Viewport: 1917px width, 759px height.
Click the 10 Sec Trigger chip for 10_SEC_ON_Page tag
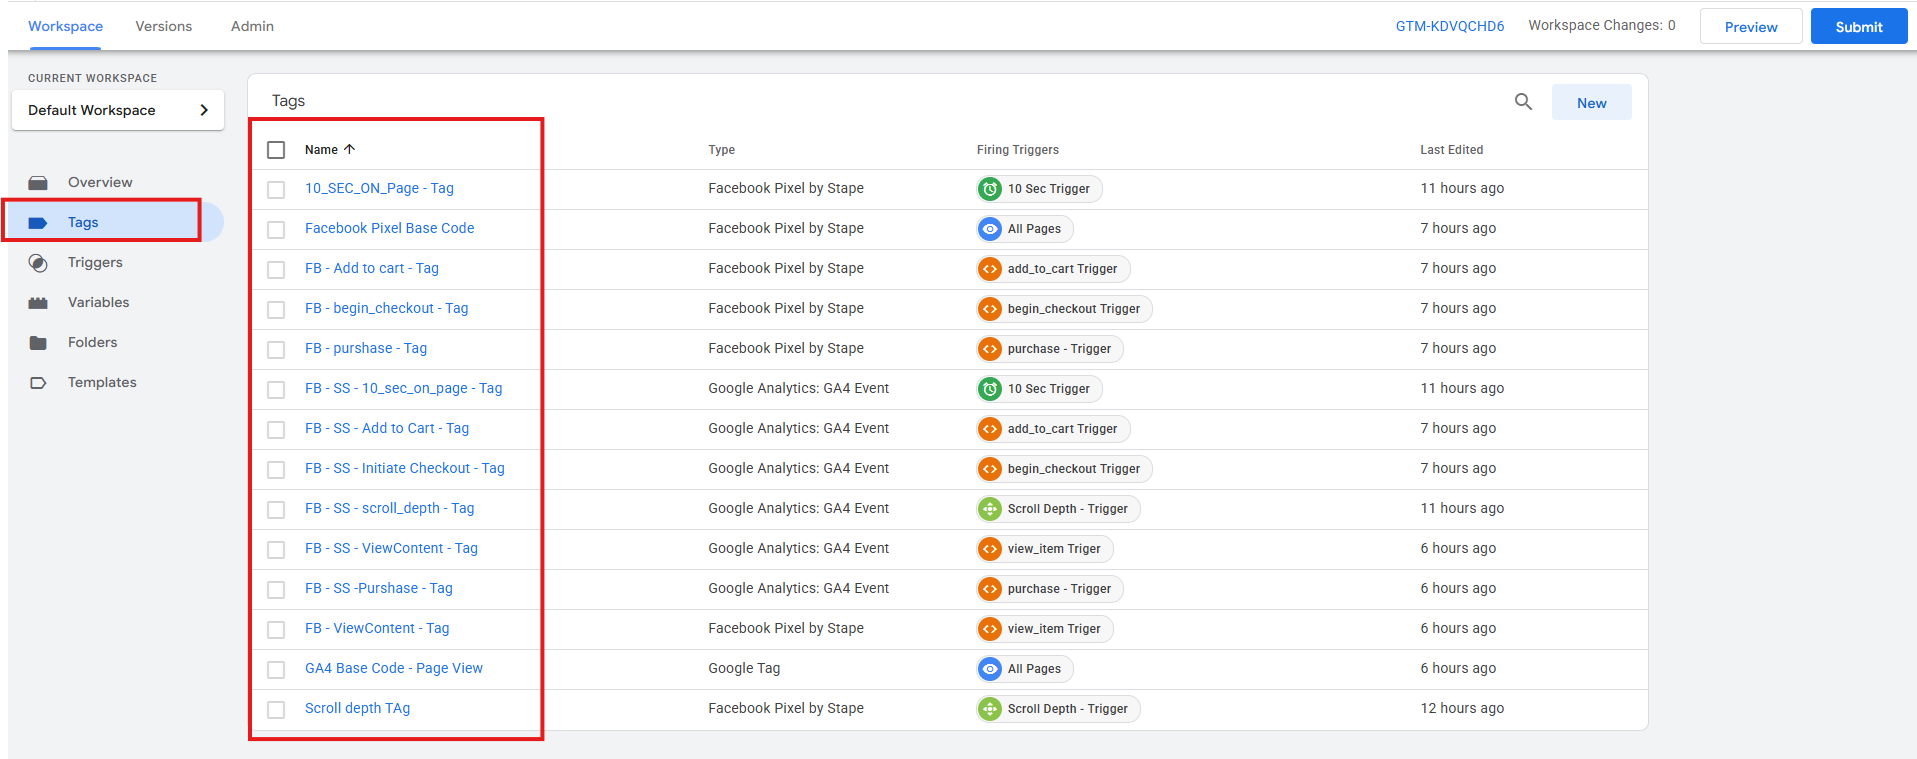click(1039, 189)
